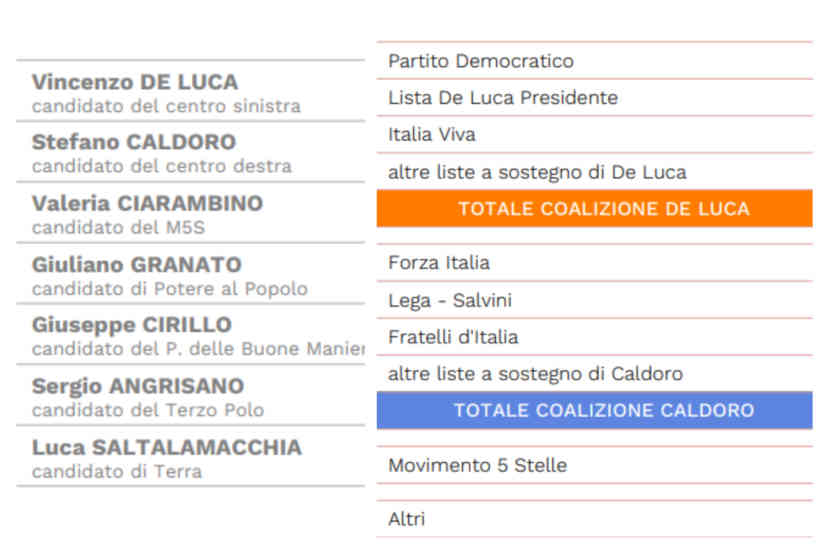The image size is (825, 550).
Task: Select the Italia Viva list row
Action: (x=595, y=135)
